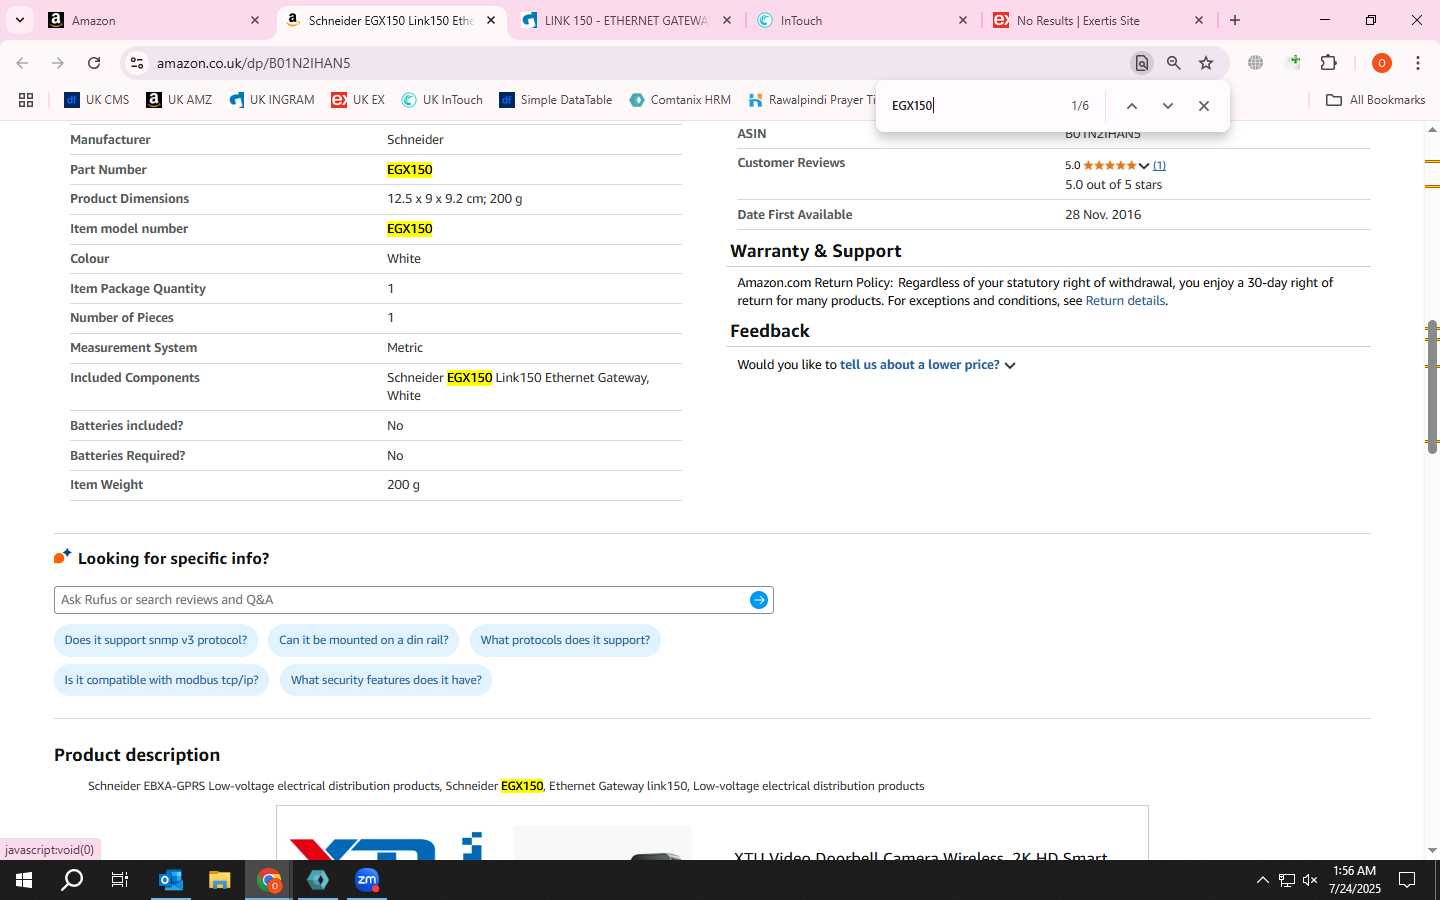Submit the Rufus question arrow button
Viewport: 1440px width, 900px height.
tap(759, 600)
